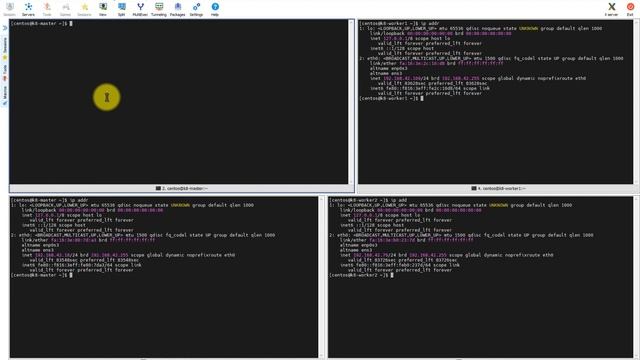Open the Games toolbar button
This screenshot has width=640, height=360.
pyautogui.click(x=65, y=9)
